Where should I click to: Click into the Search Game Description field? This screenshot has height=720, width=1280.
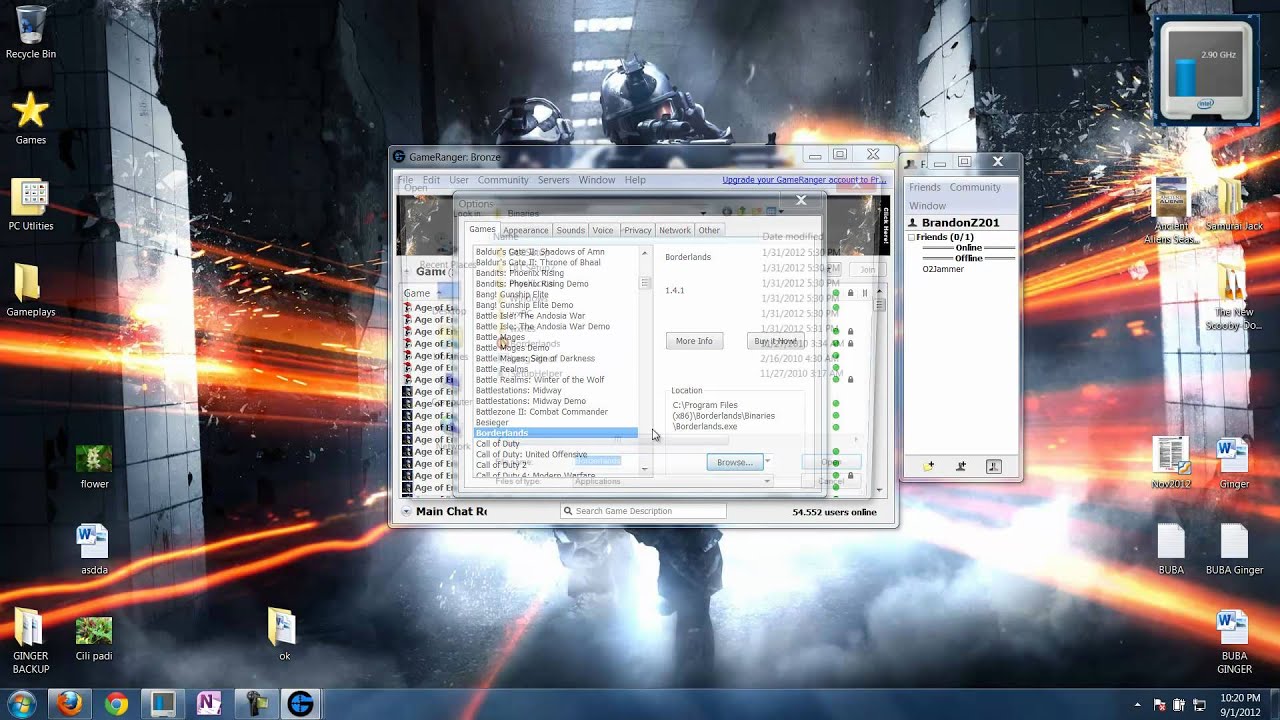643,511
